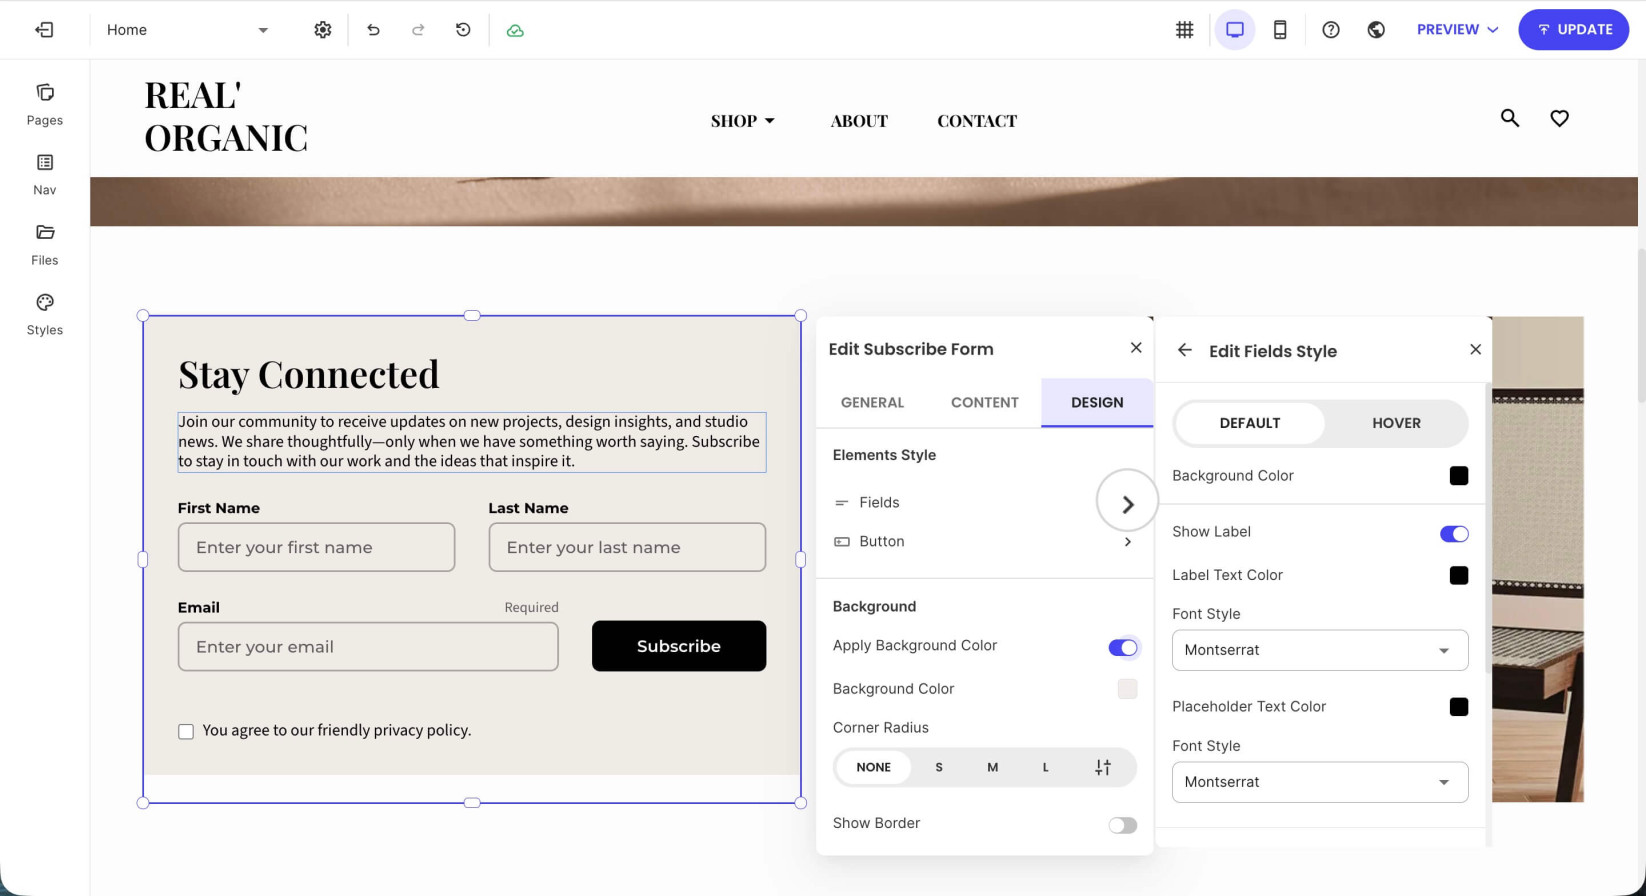Close the Edit Fields Style panel

(x=1475, y=349)
